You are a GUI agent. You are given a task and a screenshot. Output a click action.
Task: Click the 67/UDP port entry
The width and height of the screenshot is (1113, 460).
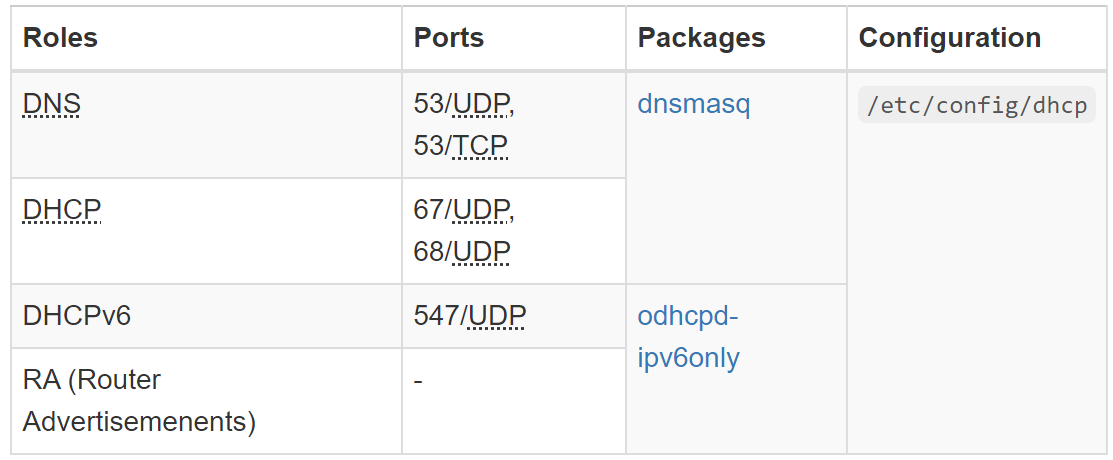[463, 210]
